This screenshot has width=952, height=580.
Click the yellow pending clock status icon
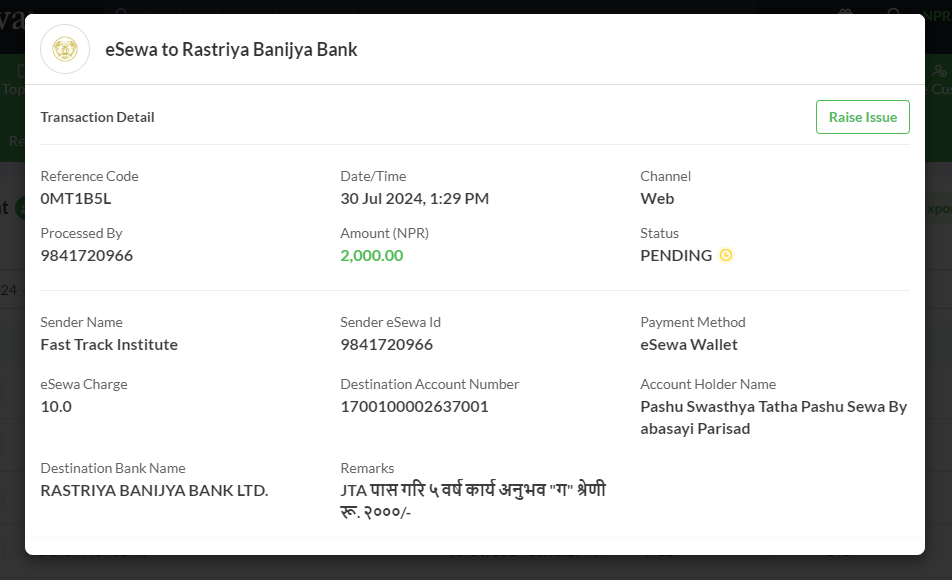tap(726, 255)
